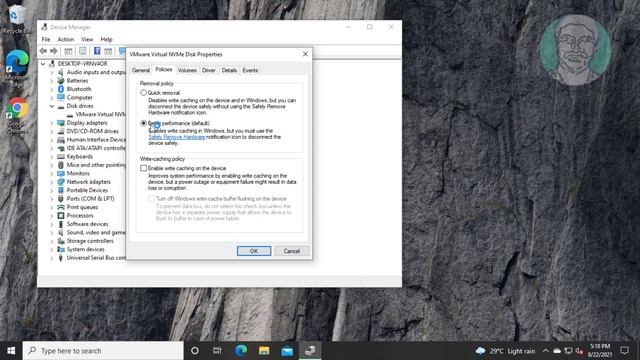Click the Storage controllers icon
Screen dimensions: 640x360
click(61, 241)
